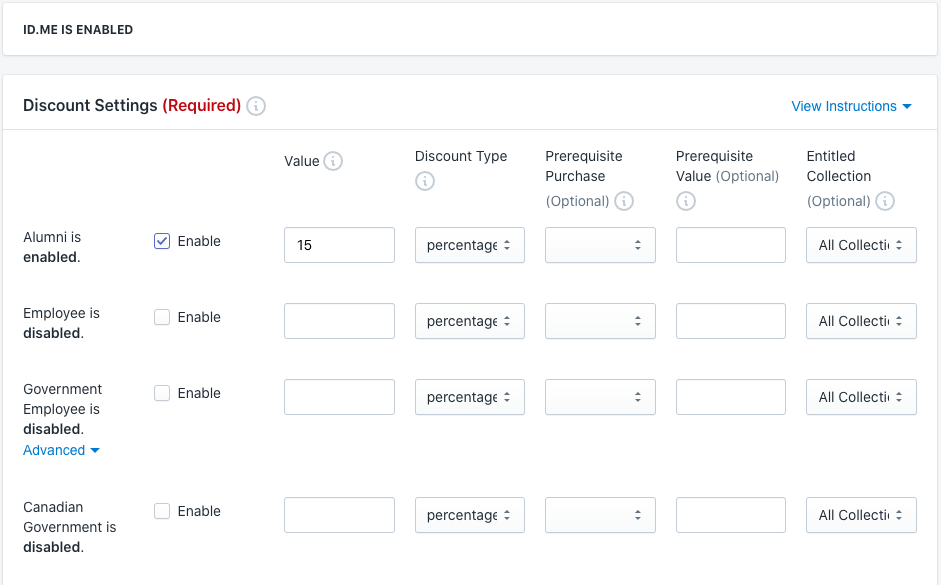
Task: Expand Advanced options under Government Employee
Action: click(x=61, y=451)
